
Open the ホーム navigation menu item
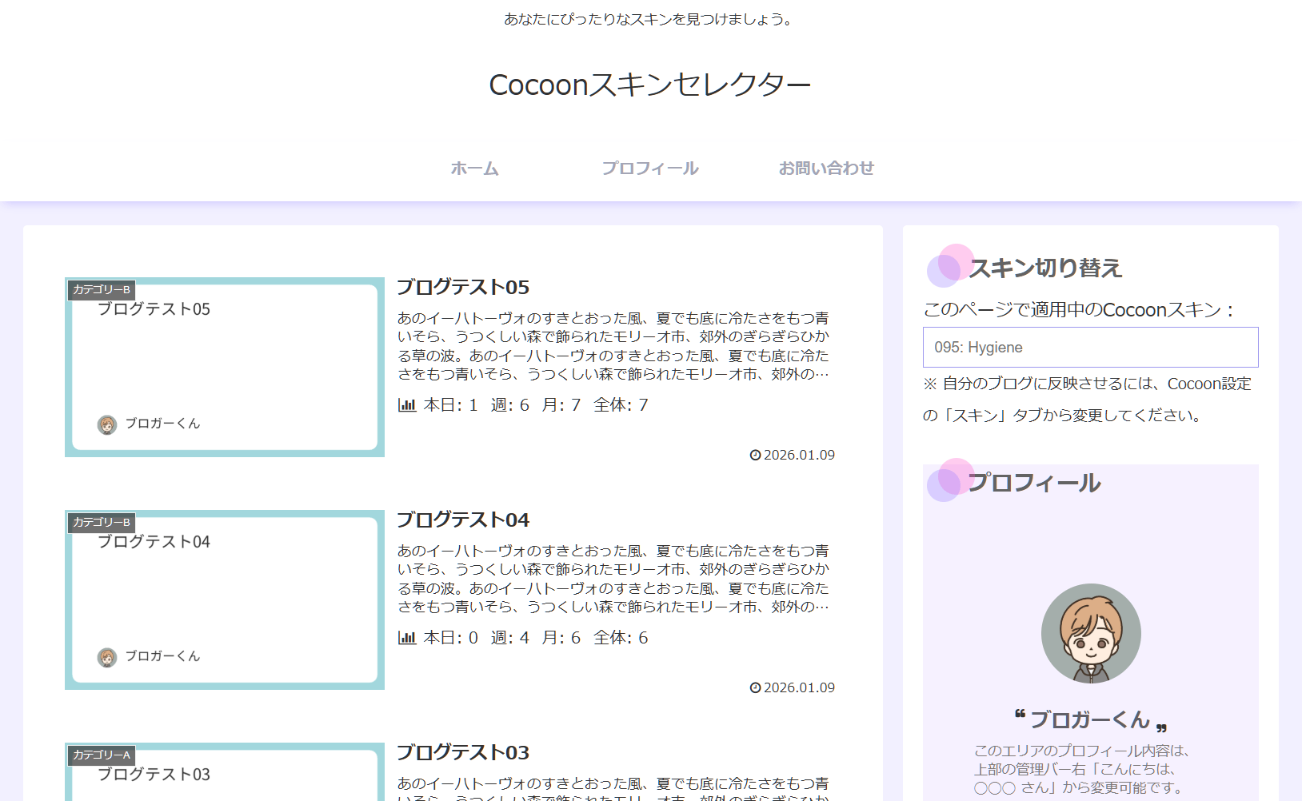tap(474, 168)
